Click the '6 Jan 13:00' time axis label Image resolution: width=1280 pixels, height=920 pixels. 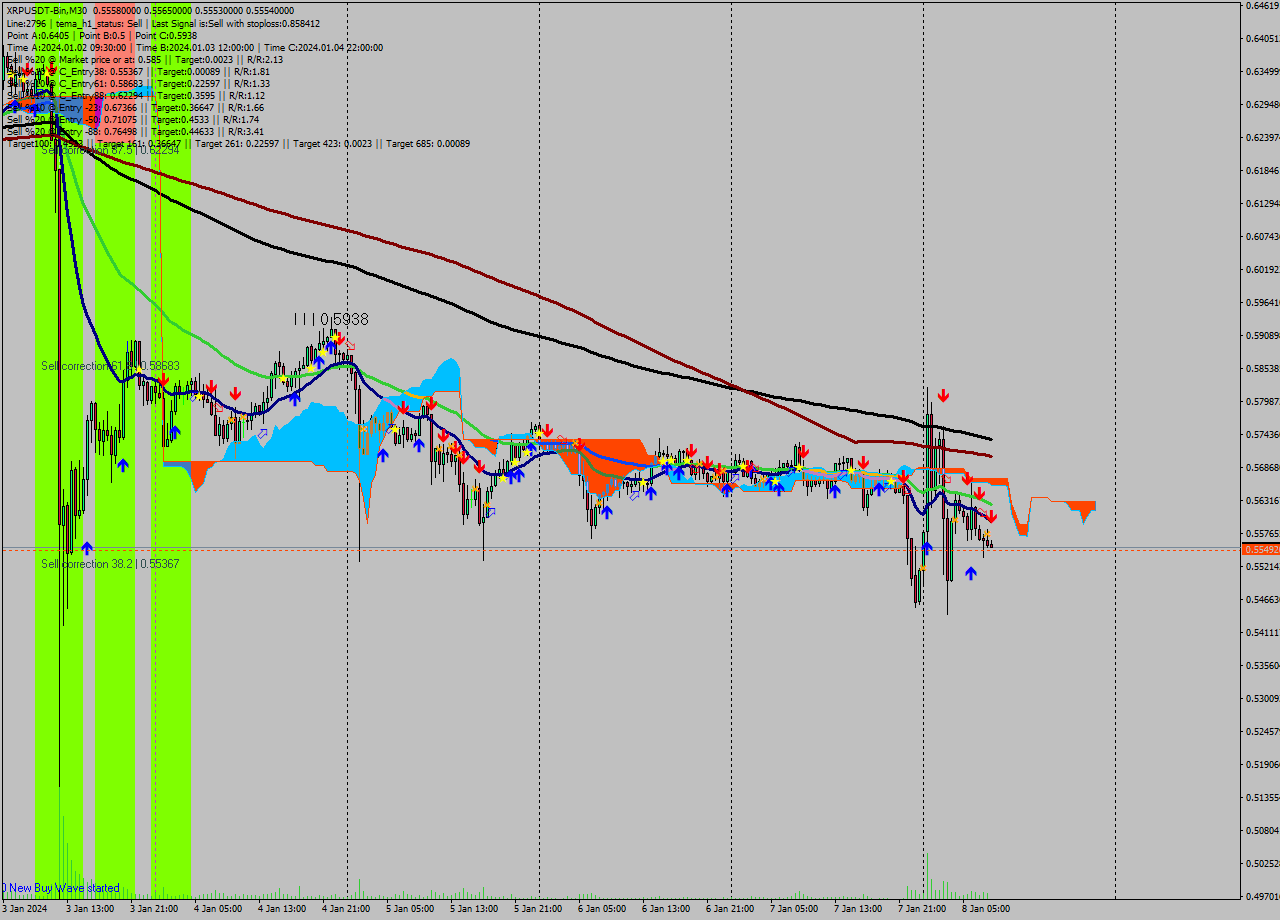point(666,909)
